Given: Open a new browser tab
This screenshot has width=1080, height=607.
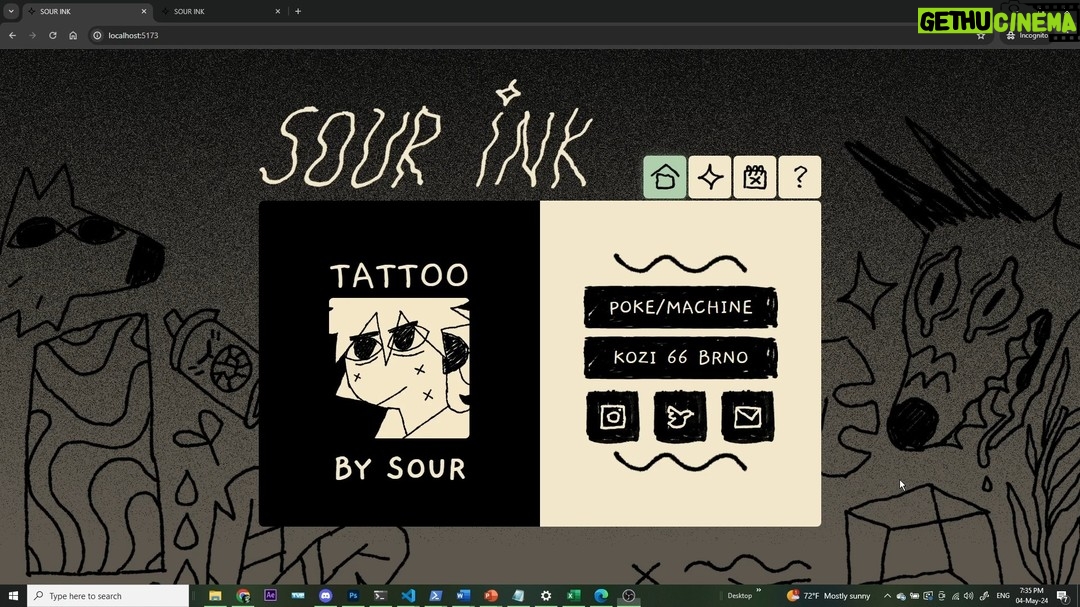Looking at the screenshot, I should [298, 12].
